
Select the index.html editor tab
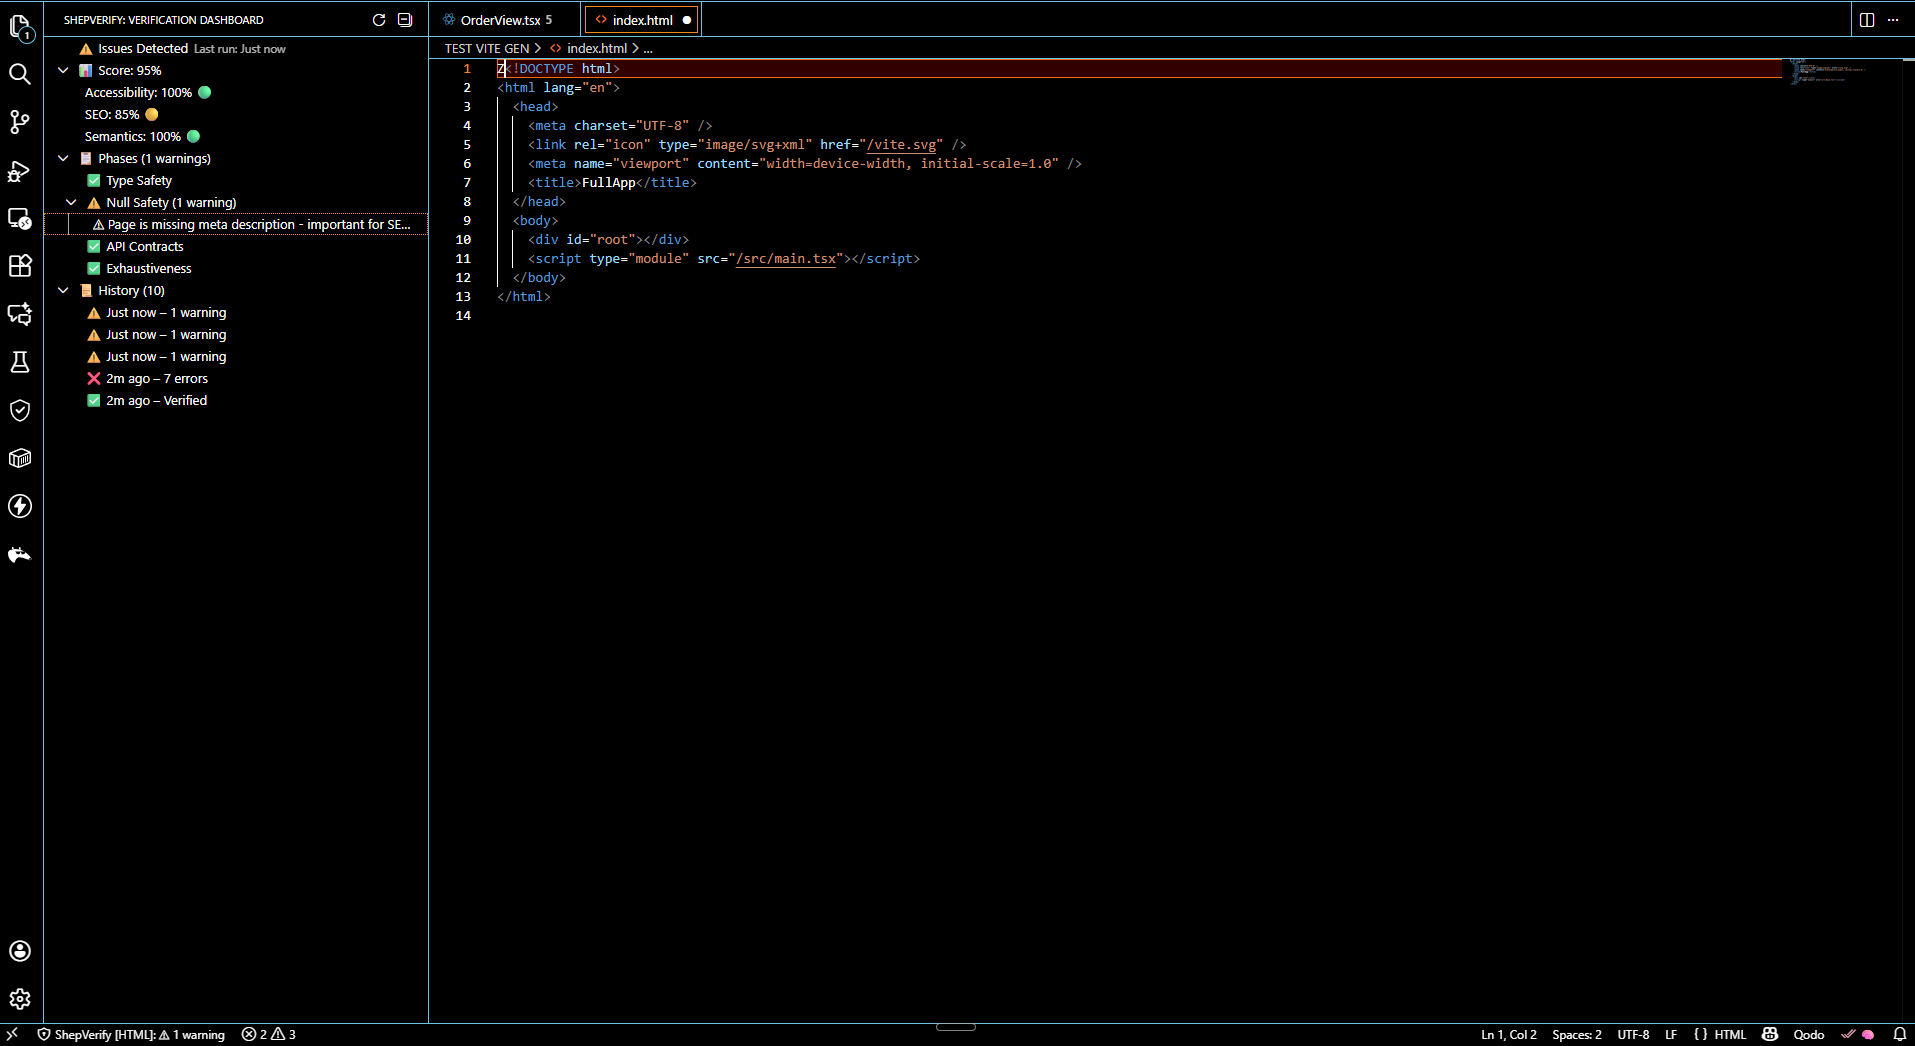[642, 20]
